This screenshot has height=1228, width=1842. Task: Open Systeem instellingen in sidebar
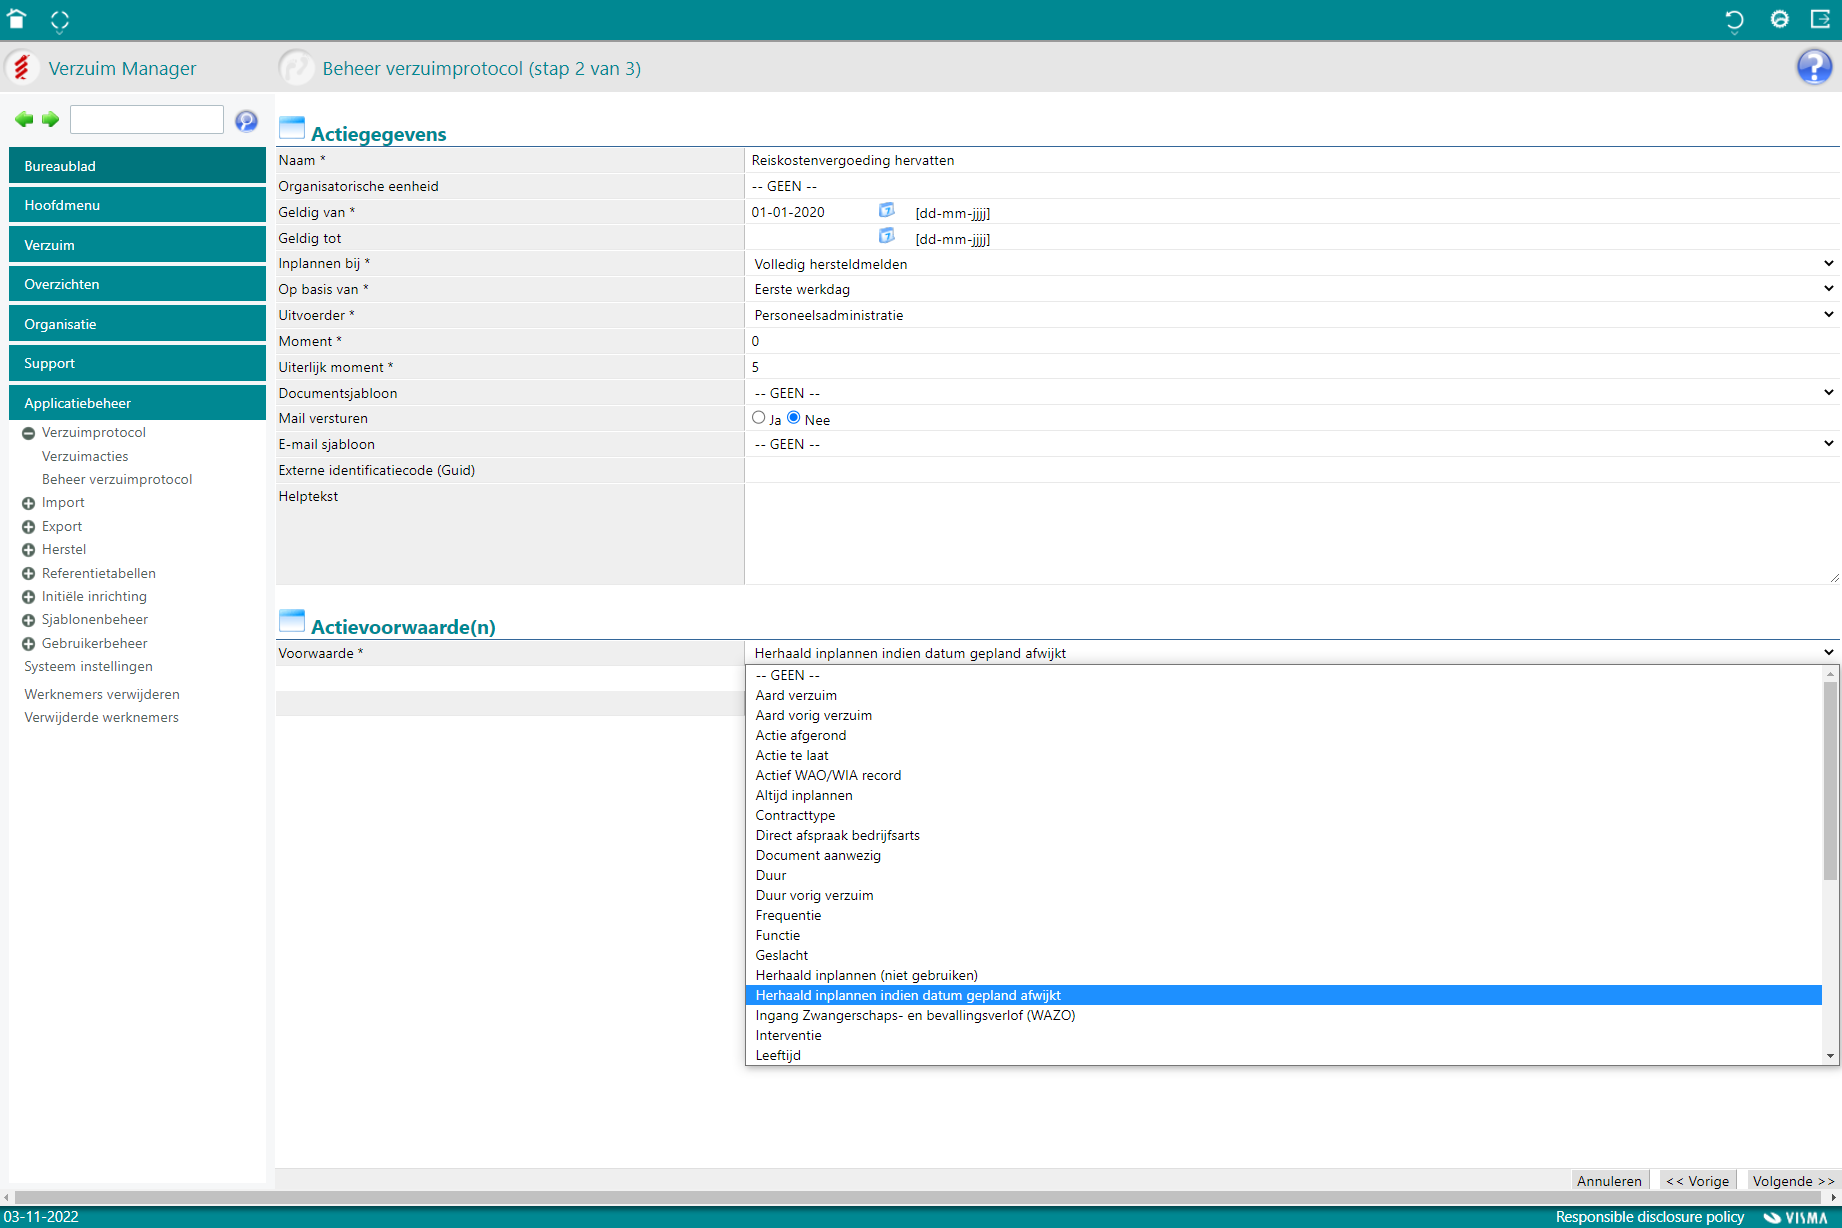tap(89, 667)
